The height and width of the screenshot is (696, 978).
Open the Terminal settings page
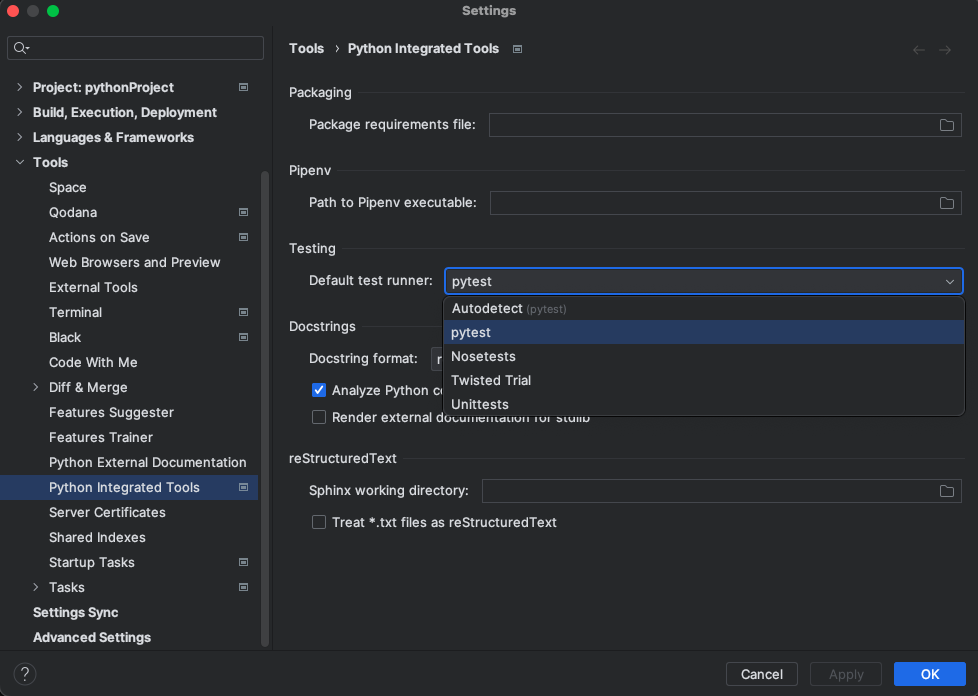coord(76,312)
